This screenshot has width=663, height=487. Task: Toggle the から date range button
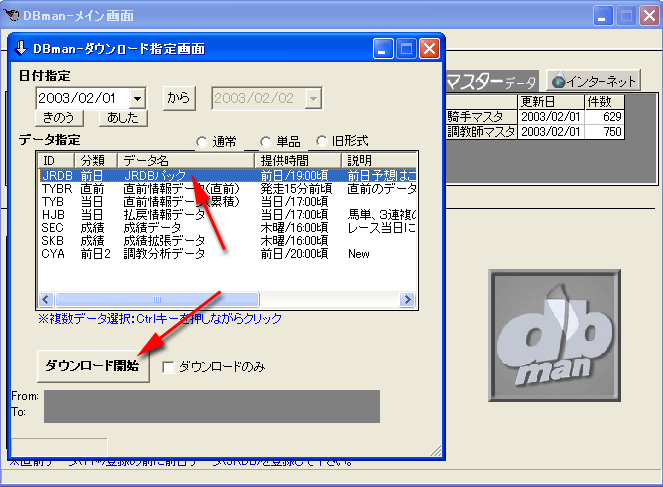(178, 97)
